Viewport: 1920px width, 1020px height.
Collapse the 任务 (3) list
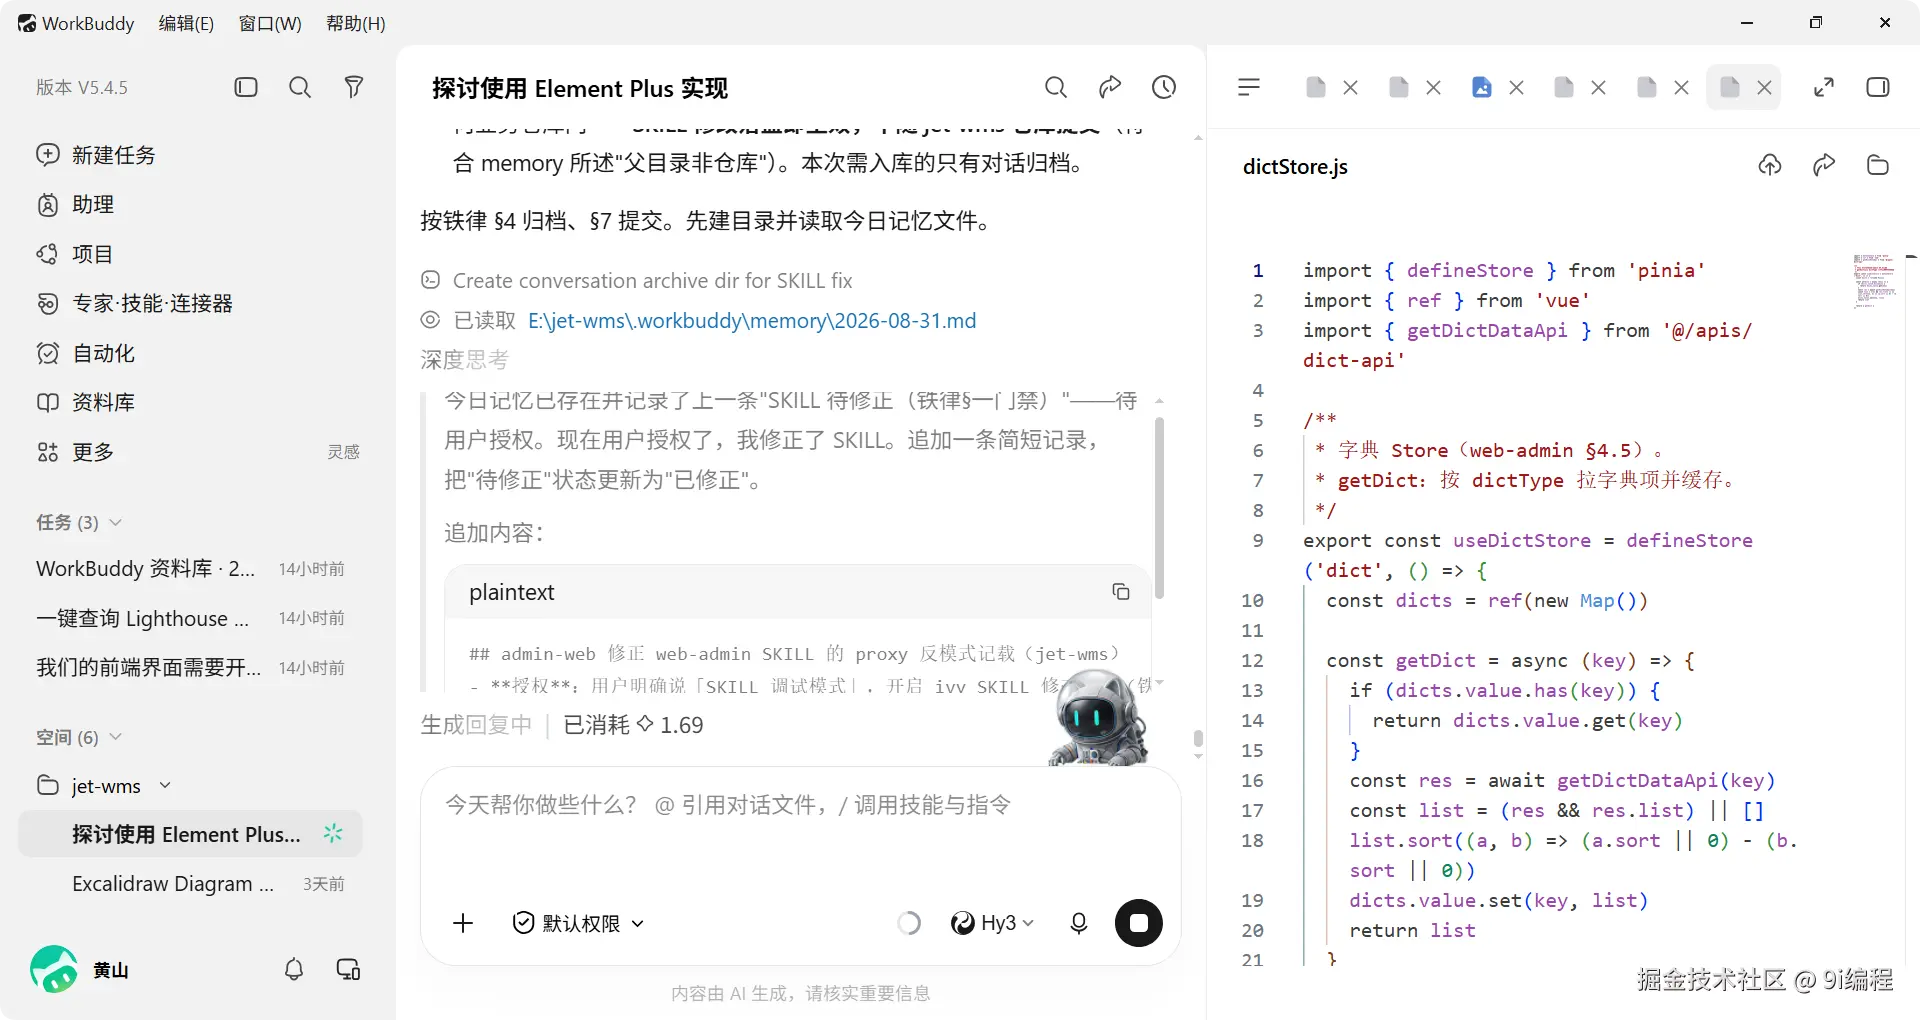pos(79,522)
